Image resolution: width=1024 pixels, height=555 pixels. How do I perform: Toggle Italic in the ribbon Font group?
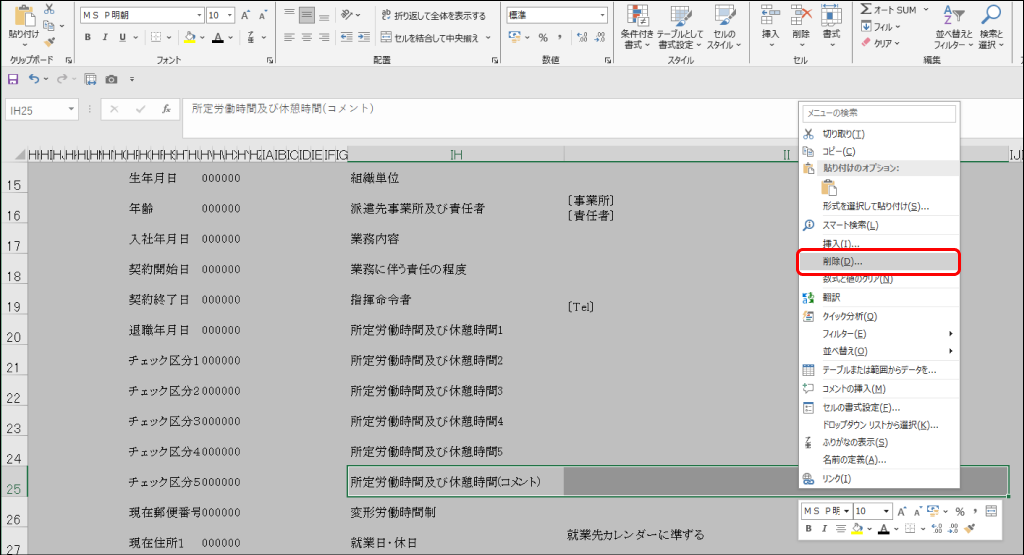pyautogui.click(x=104, y=38)
